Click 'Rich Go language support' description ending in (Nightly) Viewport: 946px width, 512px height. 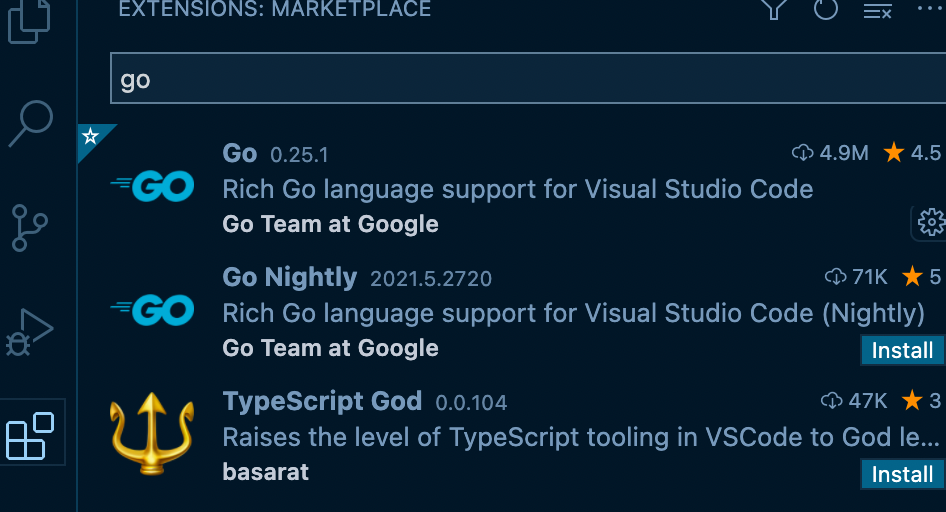click(x=574, y=314)
